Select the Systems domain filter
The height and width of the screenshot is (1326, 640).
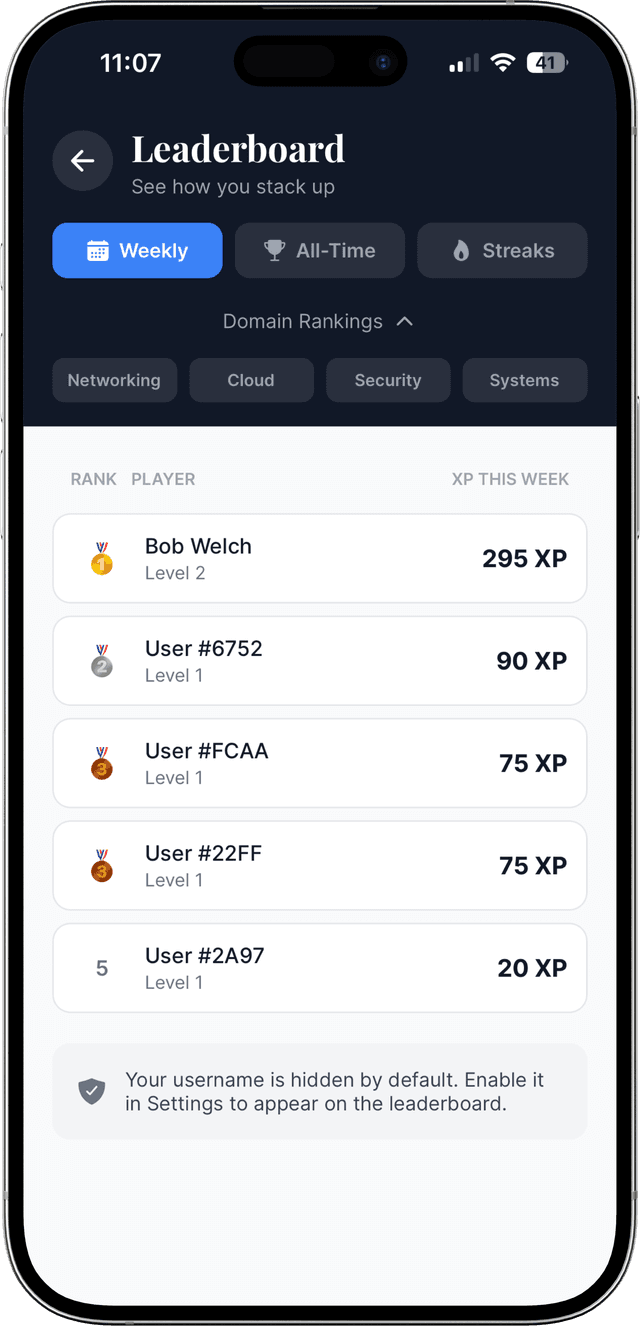(524, 380)
